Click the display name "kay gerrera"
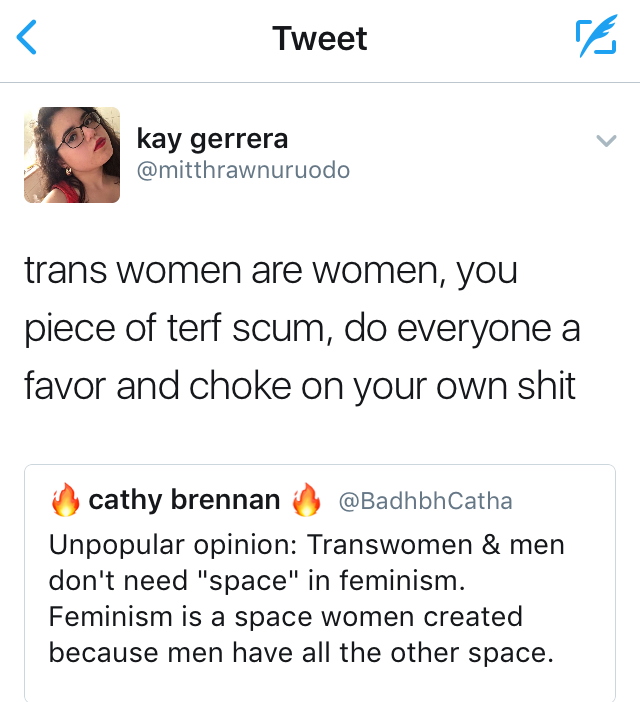Viewport: 640px width, 702px height. (x=212, y=139)
